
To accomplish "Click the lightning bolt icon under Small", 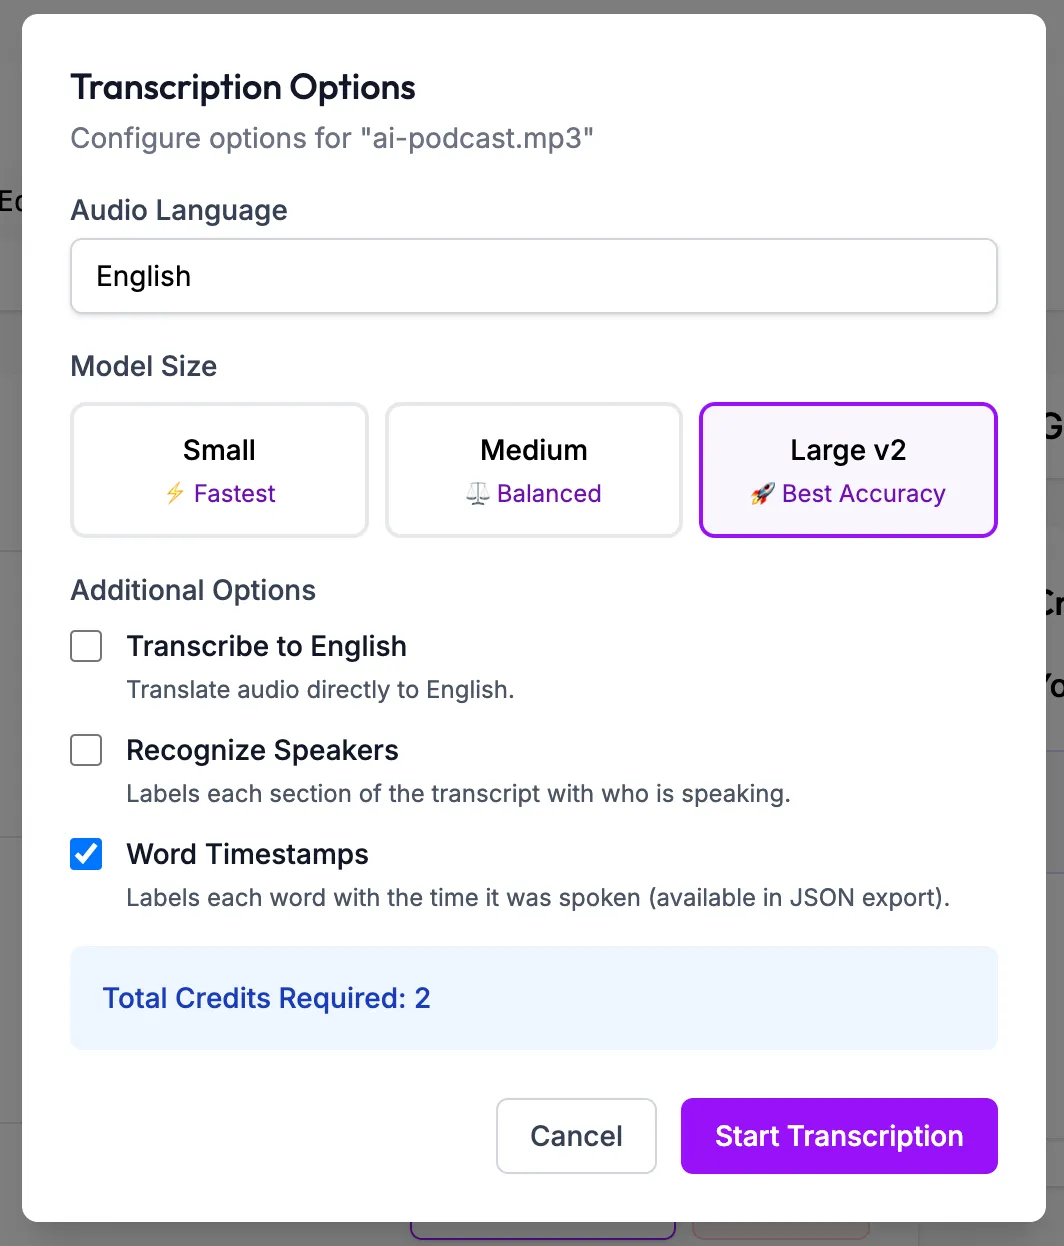I will (x=175, y=493).
